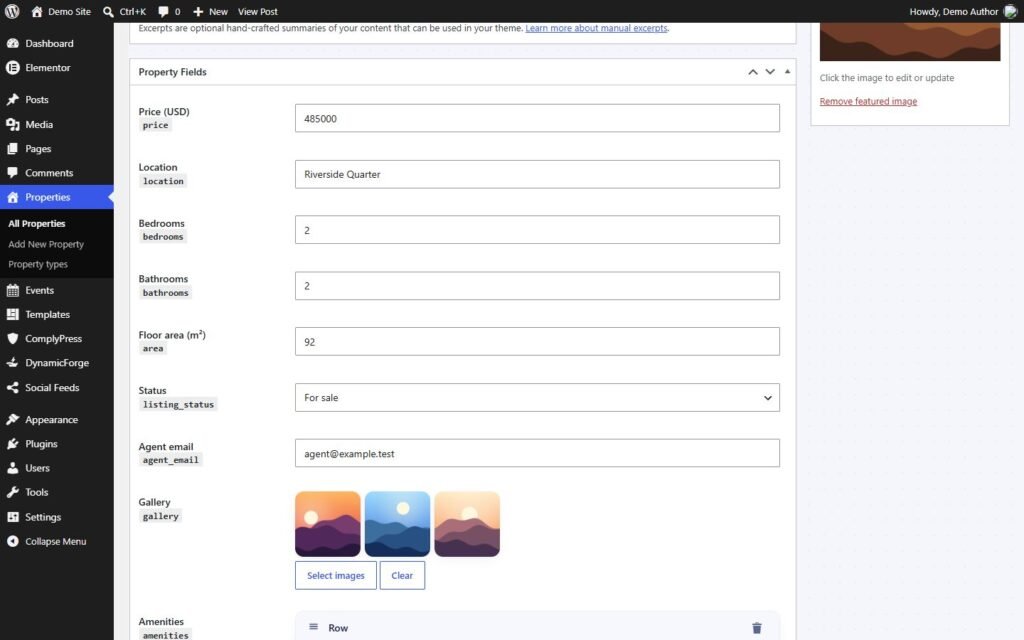Viewport: 1024px width, 640px height.
Task: Delete the amenities Row with trash icon
Action: click(757, 628)
